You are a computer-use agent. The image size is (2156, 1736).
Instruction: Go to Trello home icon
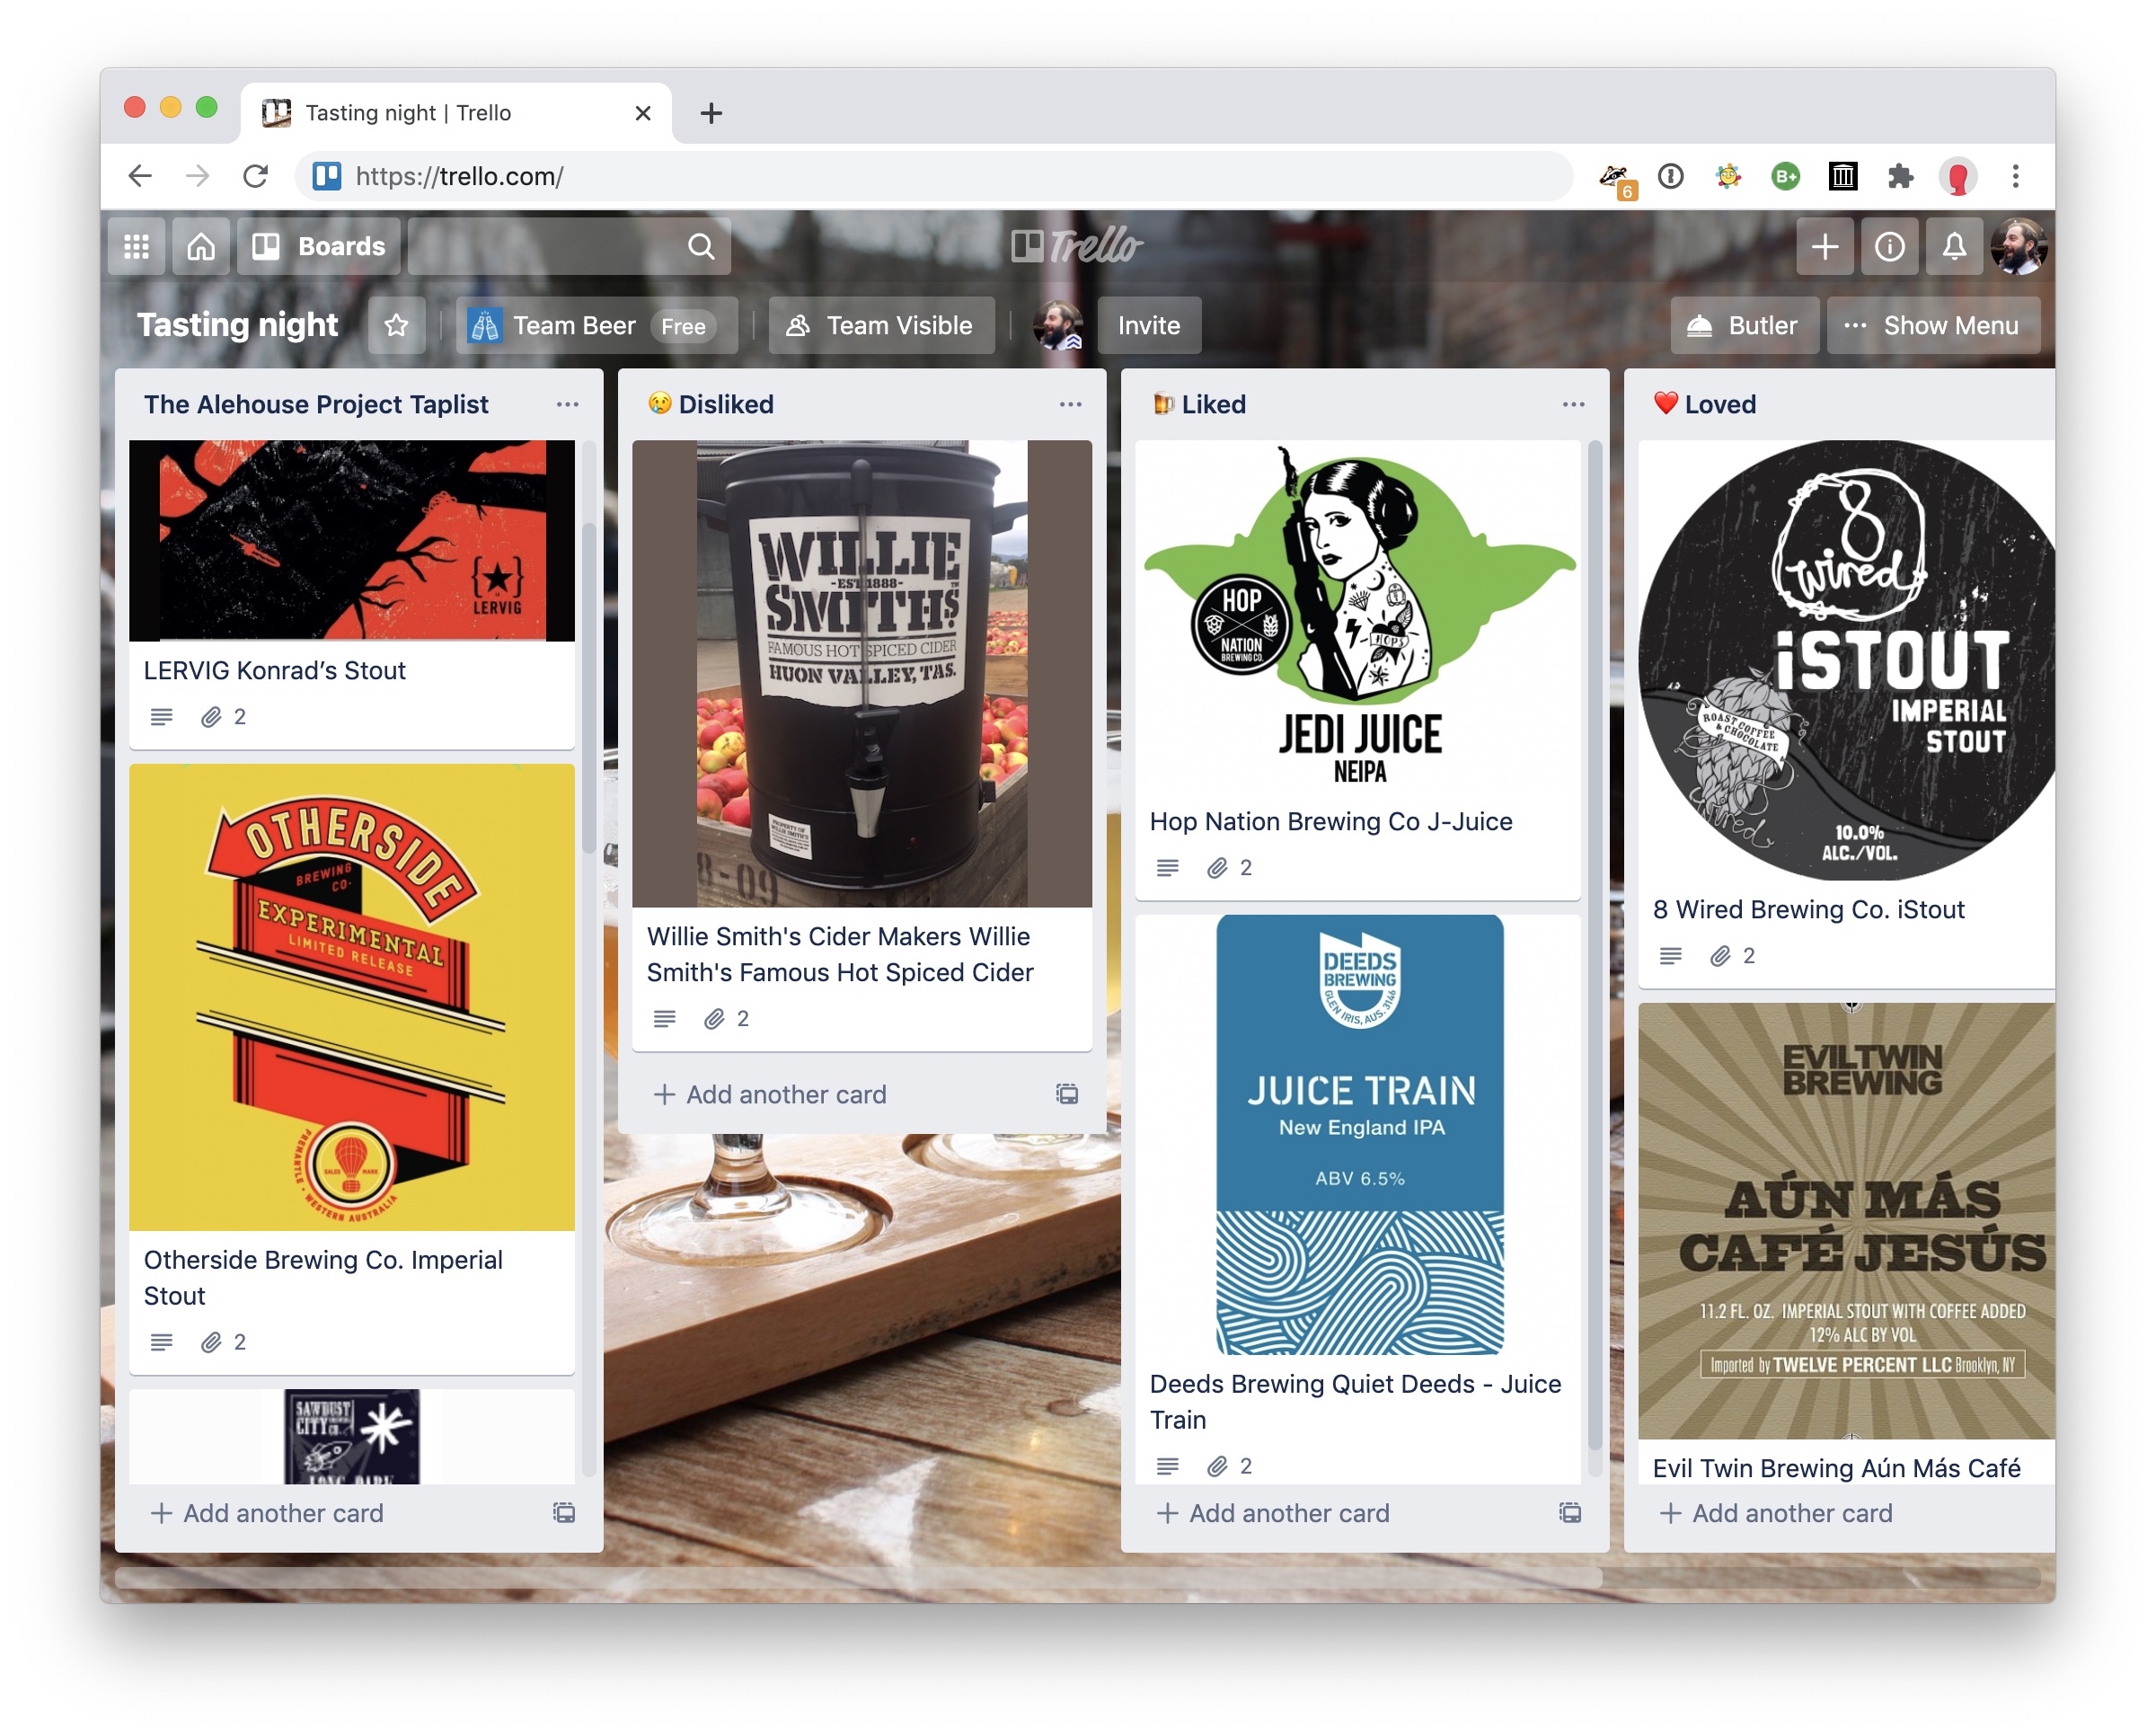click(x=201, y=246)
